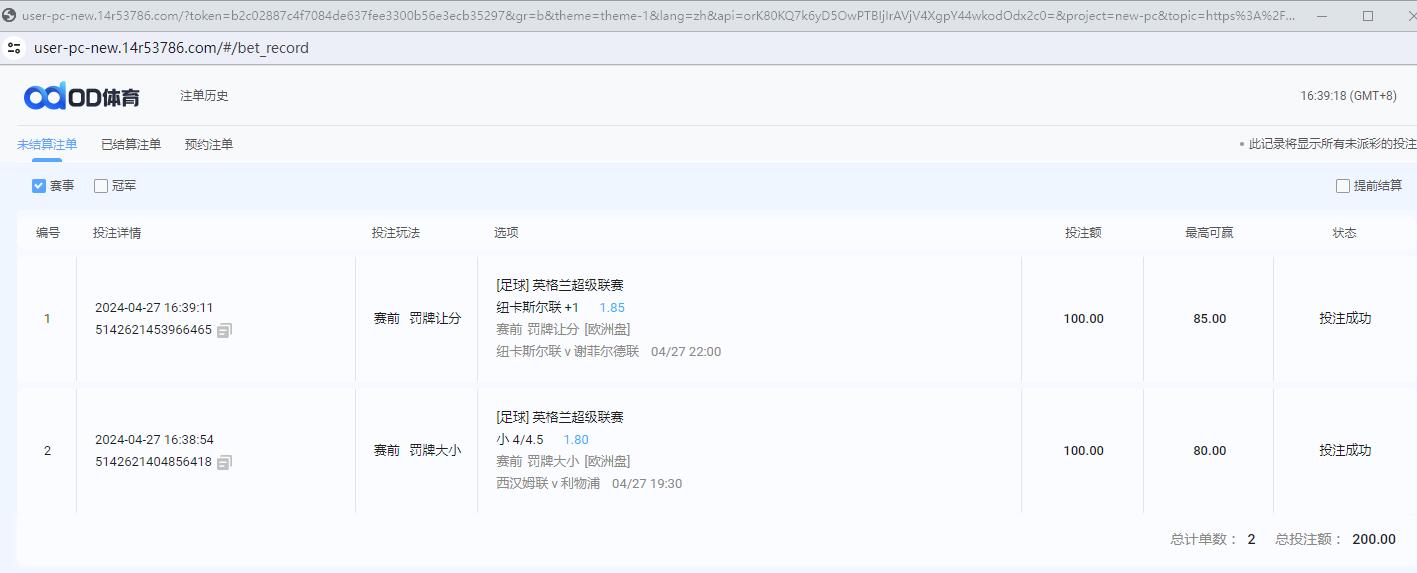1417x573 pixels.
Task: Enable the 提前结算 checkbox
Action: pyautogui.click(x=1343, y=186)
